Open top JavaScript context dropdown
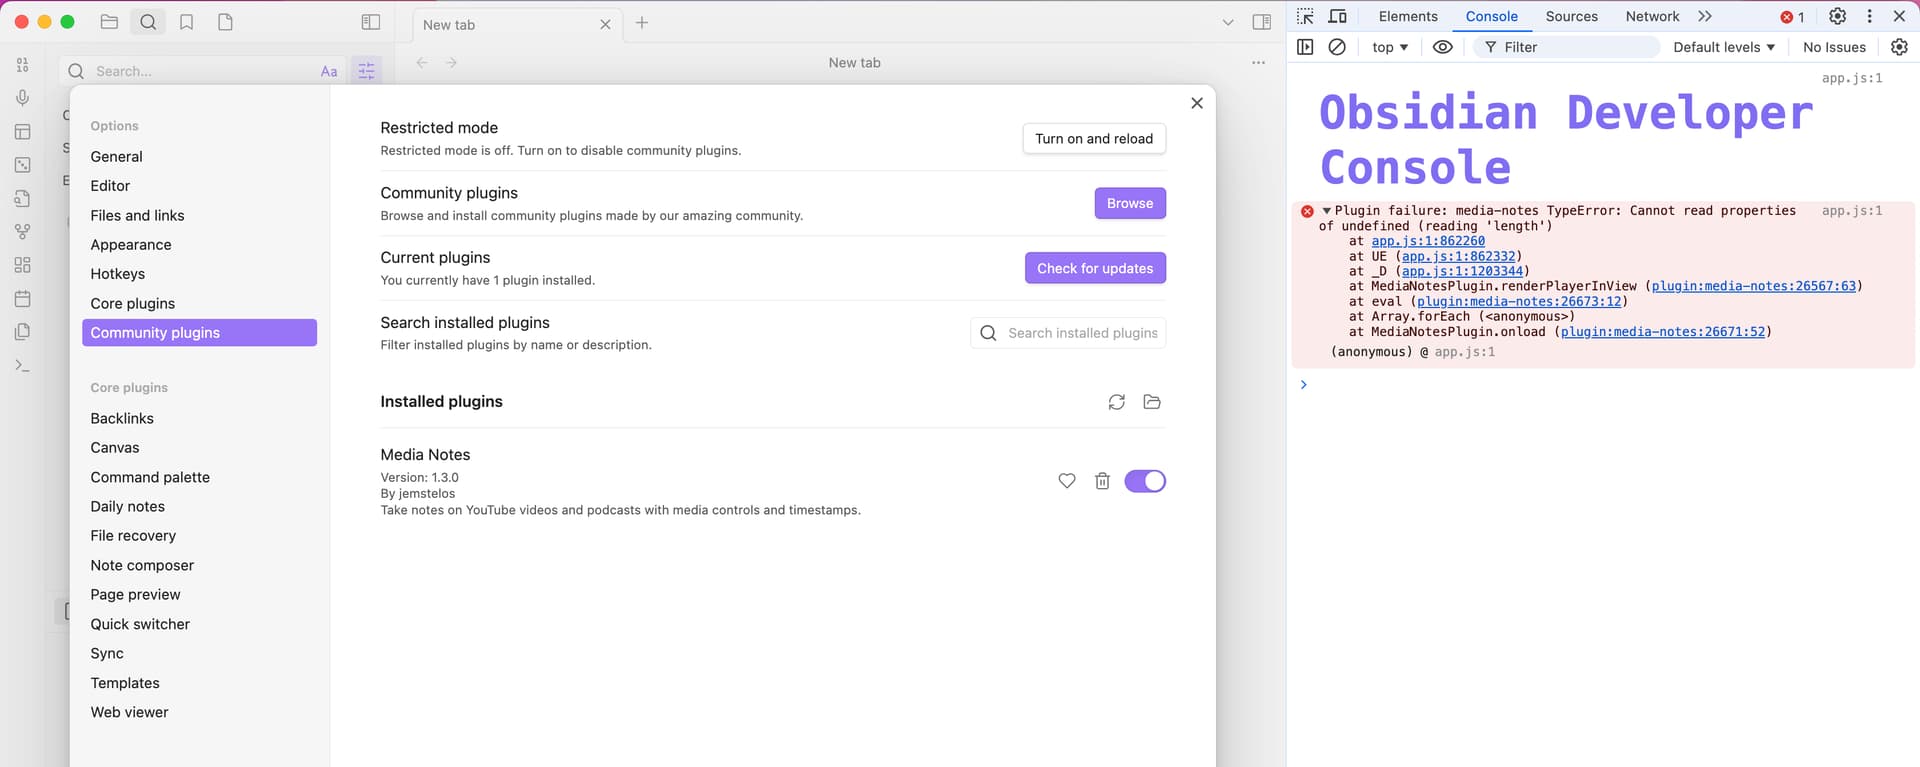1920x767 pixels. (x=1390, y=47)
